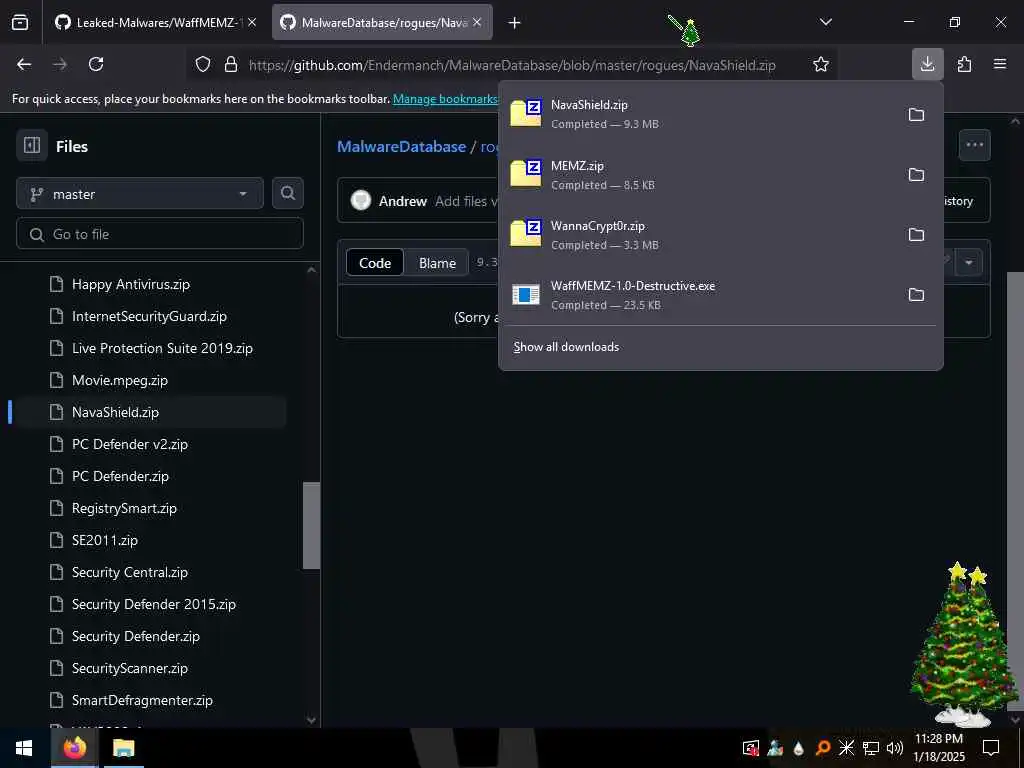Select NavaShield.zip in the file tree
Screen dimensions: 1024x768
click(x=115, y=412)
